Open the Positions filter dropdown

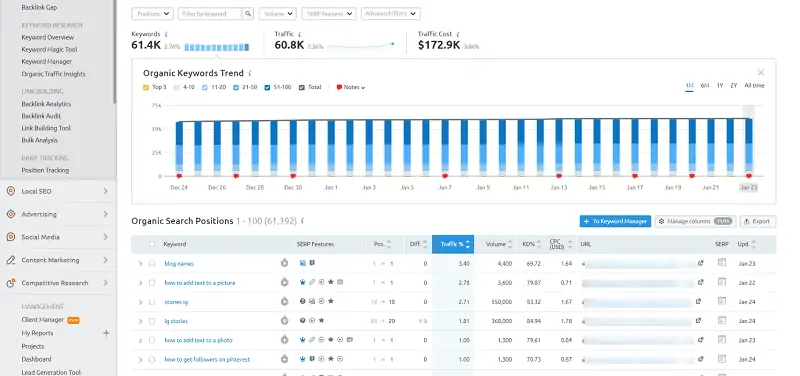[x=153, y=14]
